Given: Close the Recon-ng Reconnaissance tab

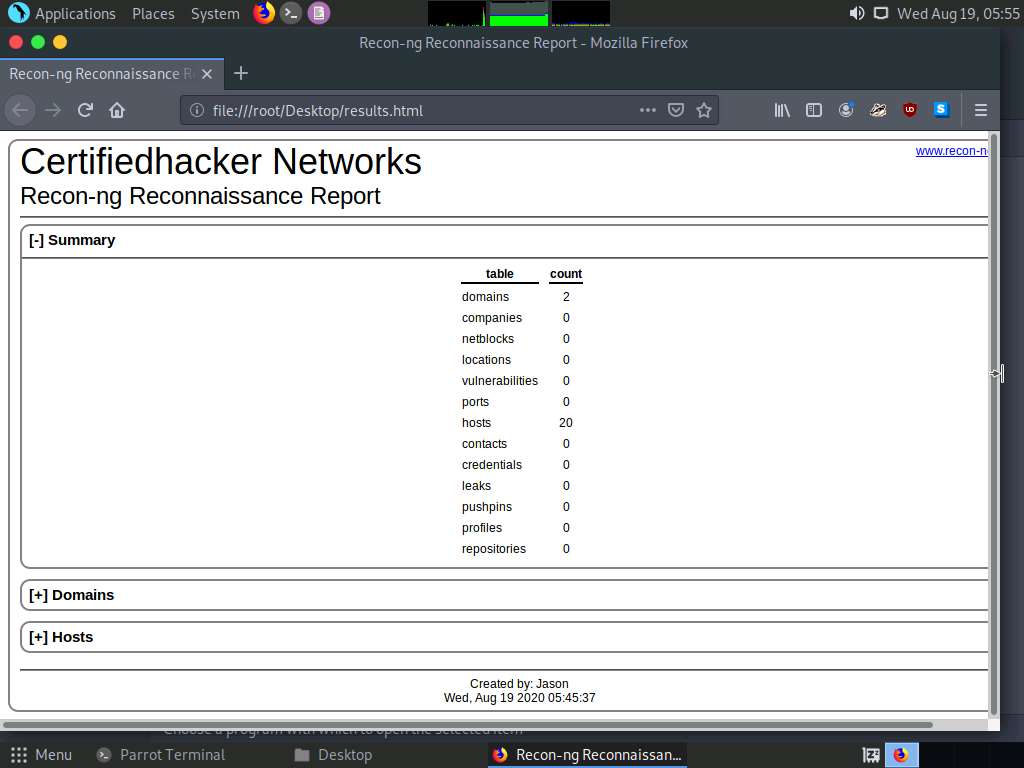Looking at the screenshot, I should click(207, 74).
